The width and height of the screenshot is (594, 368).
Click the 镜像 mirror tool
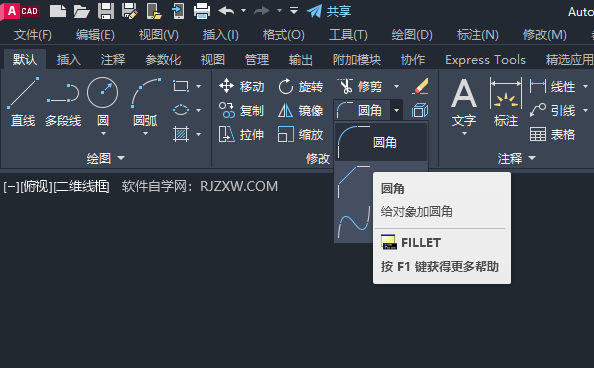coord(300,110)
